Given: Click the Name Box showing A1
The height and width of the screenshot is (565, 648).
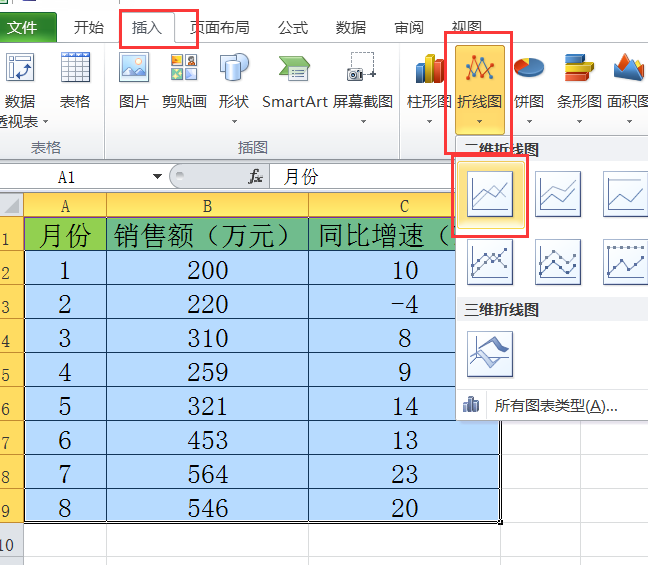Looking at the screenshot, I should pyautogui.click(x=74, y=177).
